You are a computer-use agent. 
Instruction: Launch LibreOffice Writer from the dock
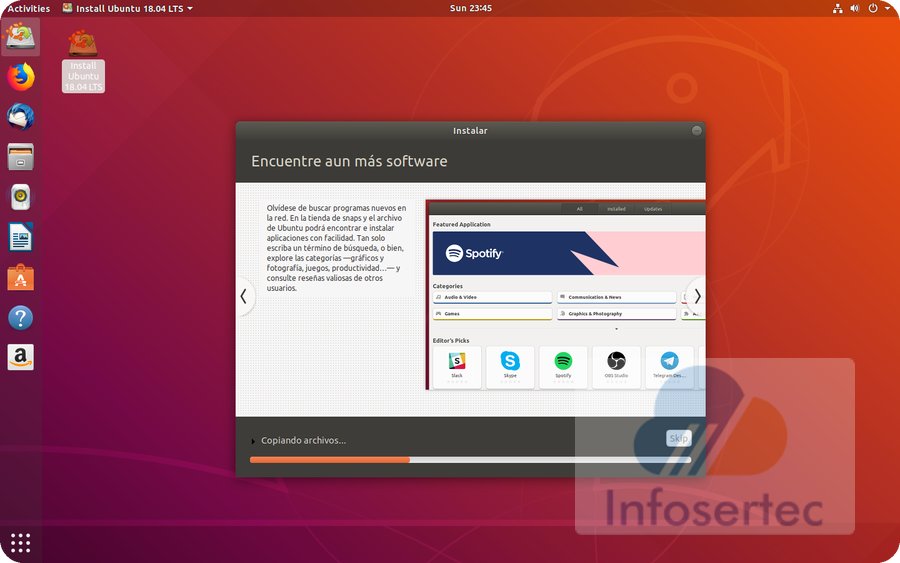point(20,237)
